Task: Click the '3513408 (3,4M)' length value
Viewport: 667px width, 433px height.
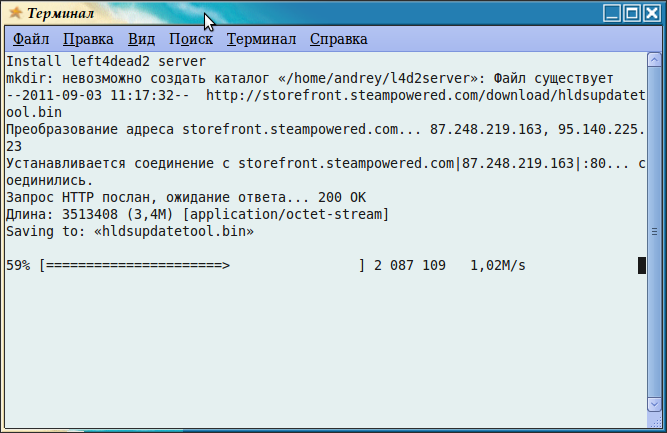Action: [117, 214]
